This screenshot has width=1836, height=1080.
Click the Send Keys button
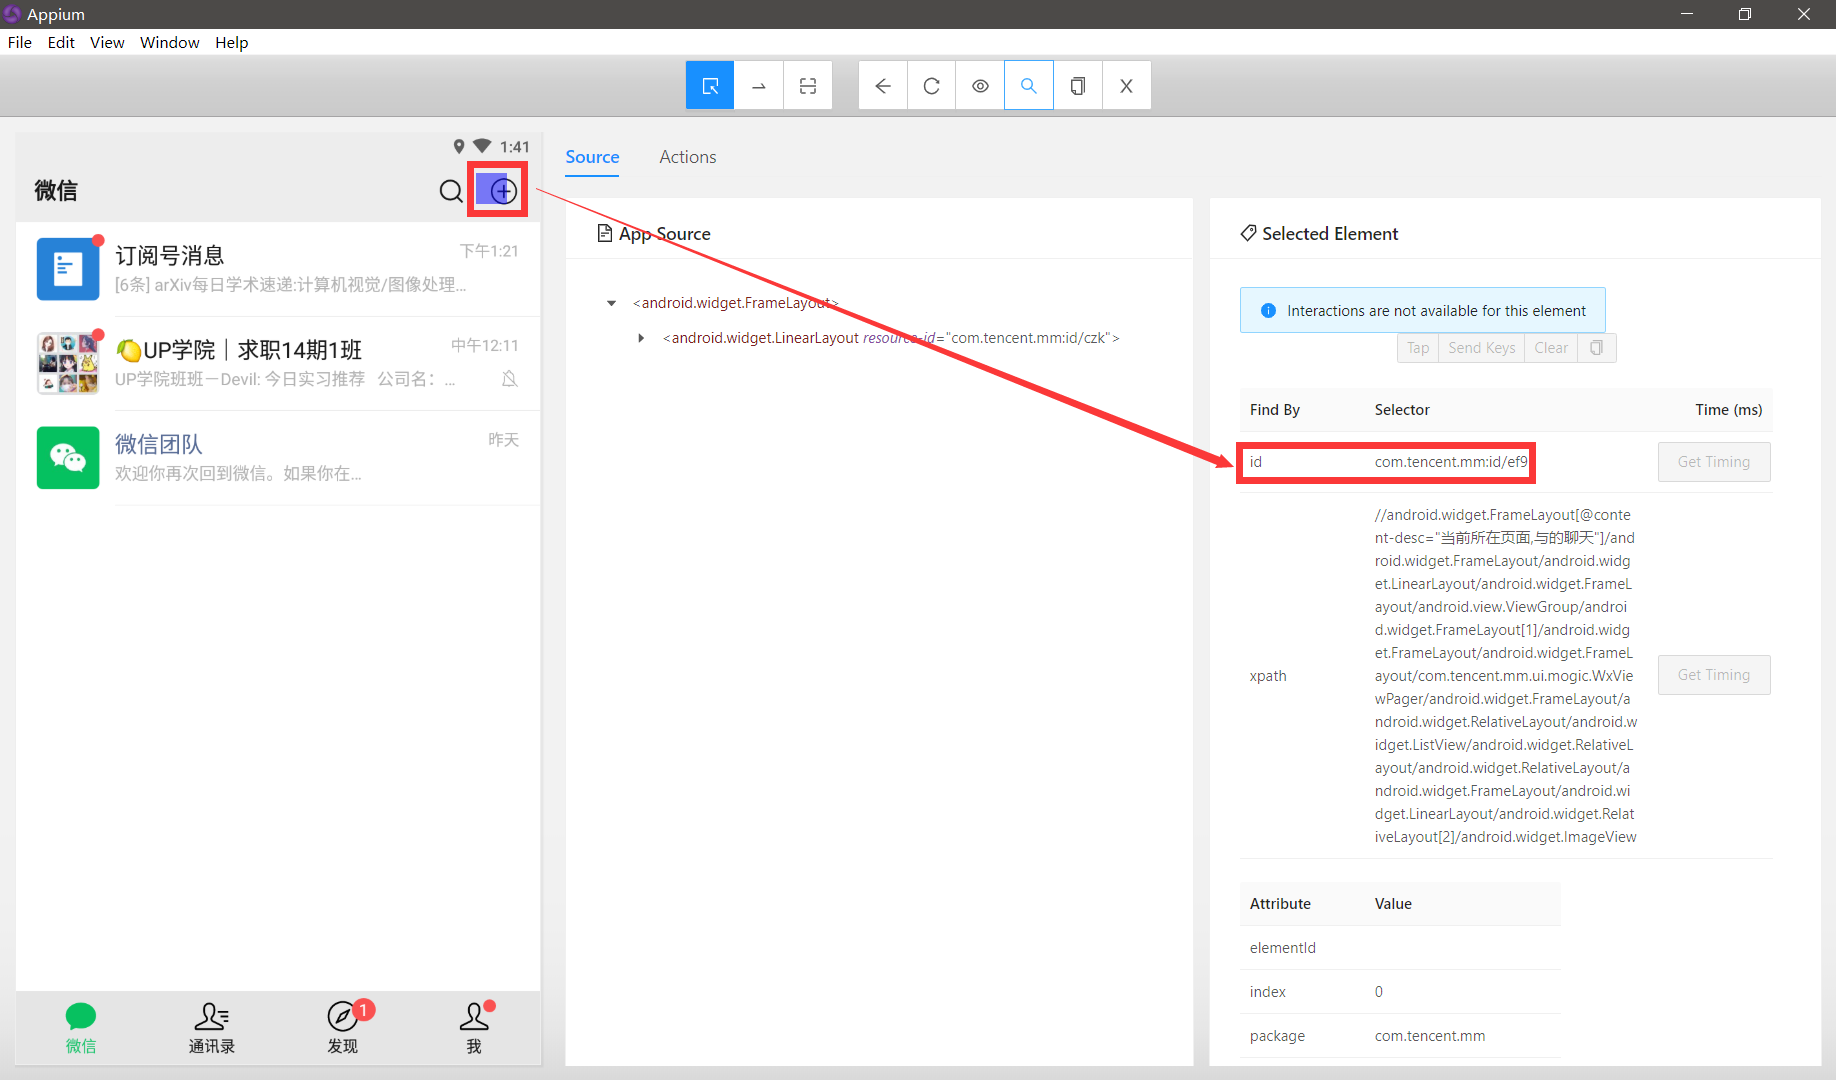pos(1481,348)
